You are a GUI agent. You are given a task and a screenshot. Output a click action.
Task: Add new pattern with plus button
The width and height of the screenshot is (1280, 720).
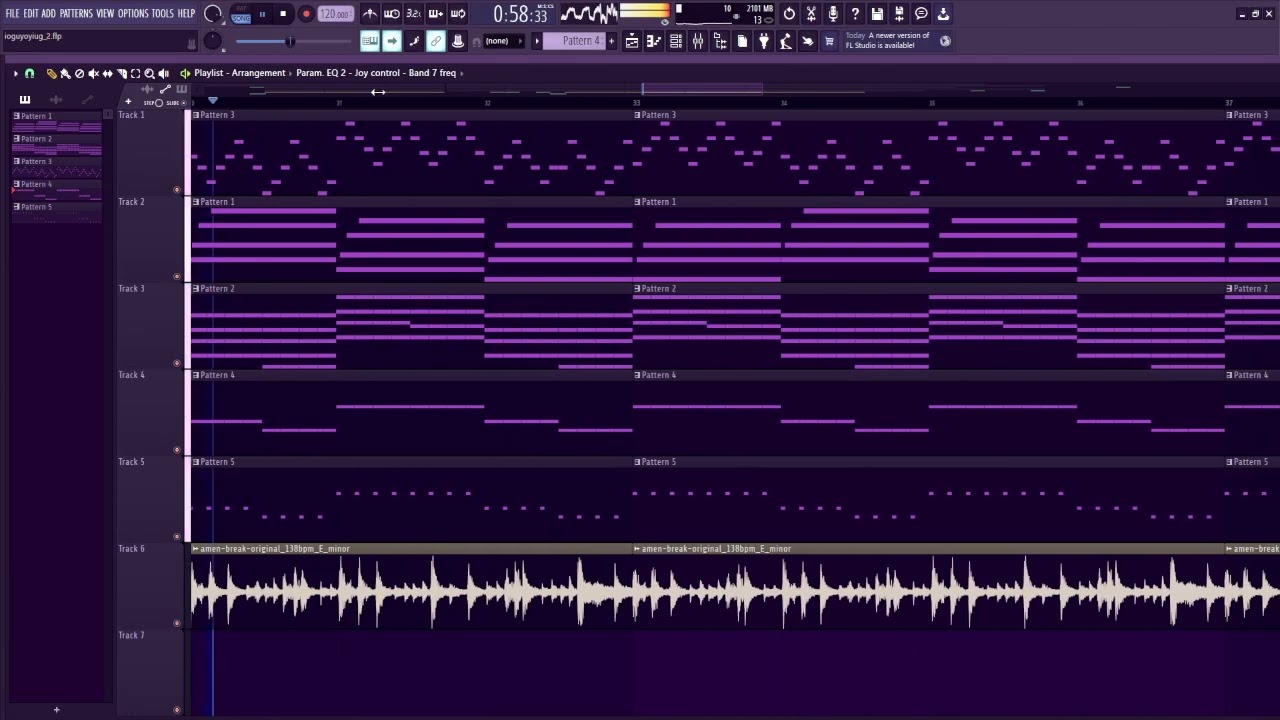tap(611, 41)
